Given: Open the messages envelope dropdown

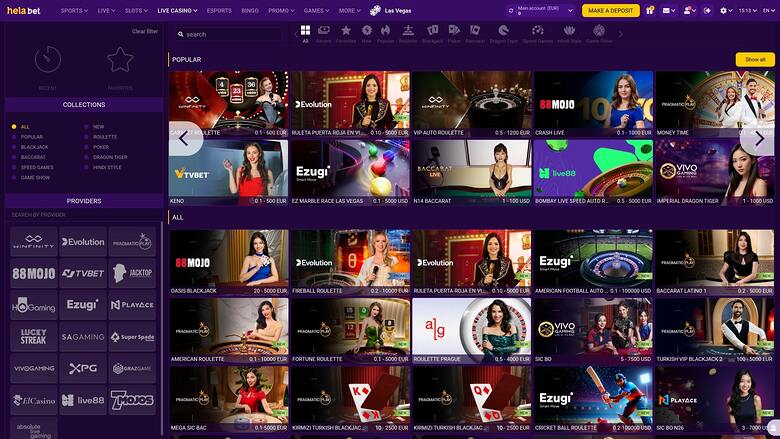Looking at the screenshot, I should [x=669, y=10].
